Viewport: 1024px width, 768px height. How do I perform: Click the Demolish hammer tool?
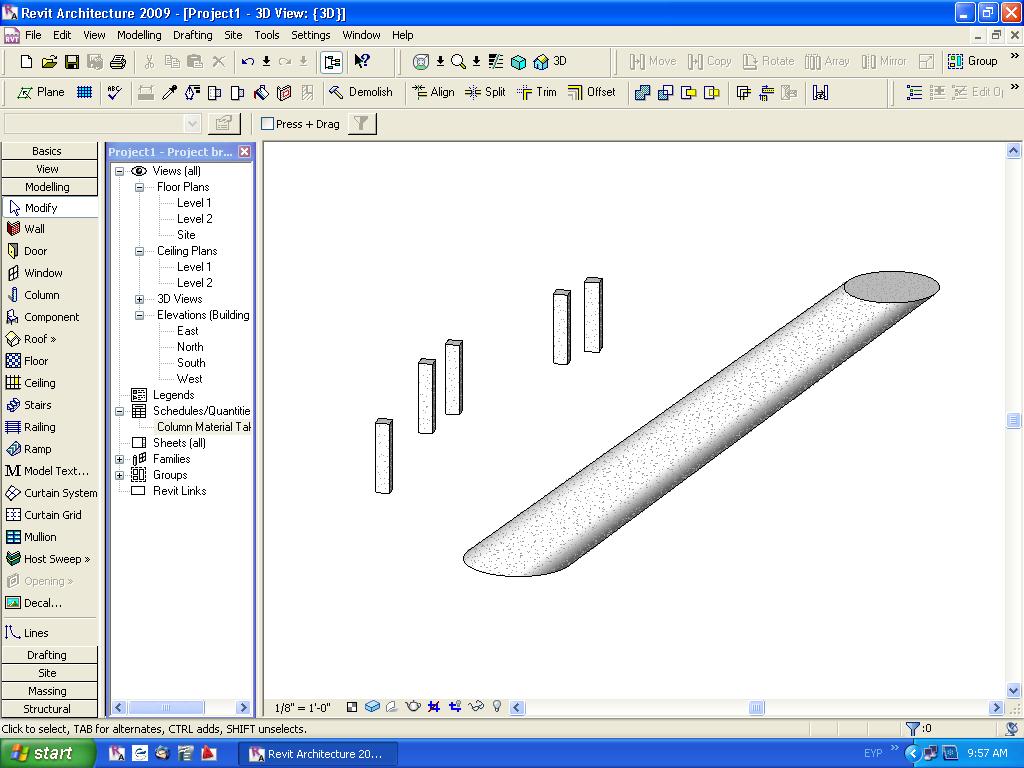(x=361, y=92)
